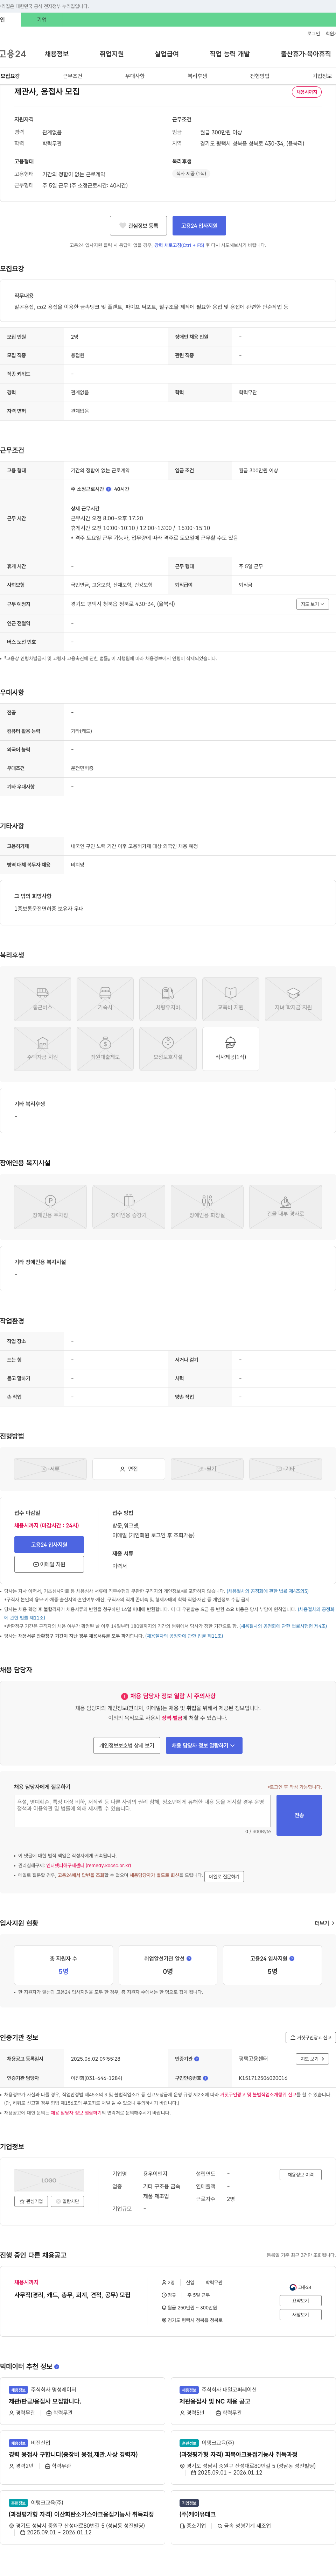This screenshot has width=336, height=2576.
Task: Click the 관심기업 star button
Action: [x=31, y=2201]
